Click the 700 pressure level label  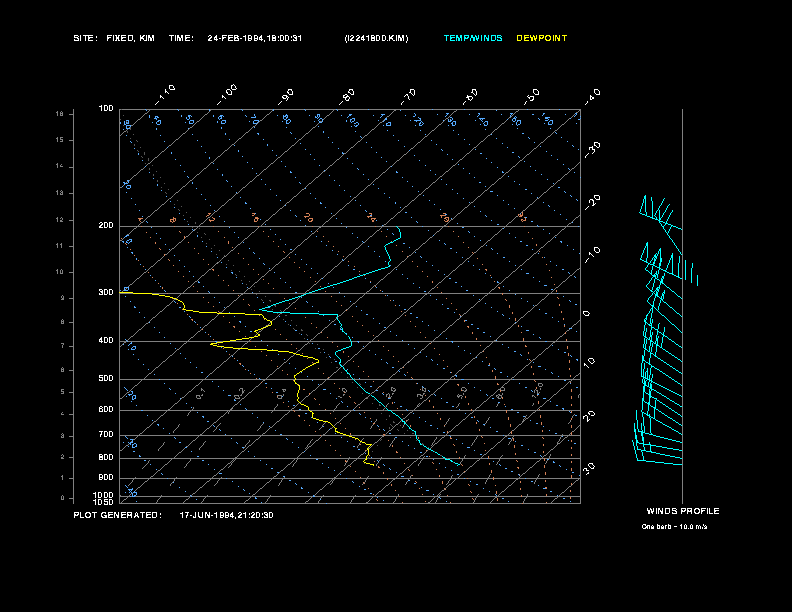(x=106, y=435)
